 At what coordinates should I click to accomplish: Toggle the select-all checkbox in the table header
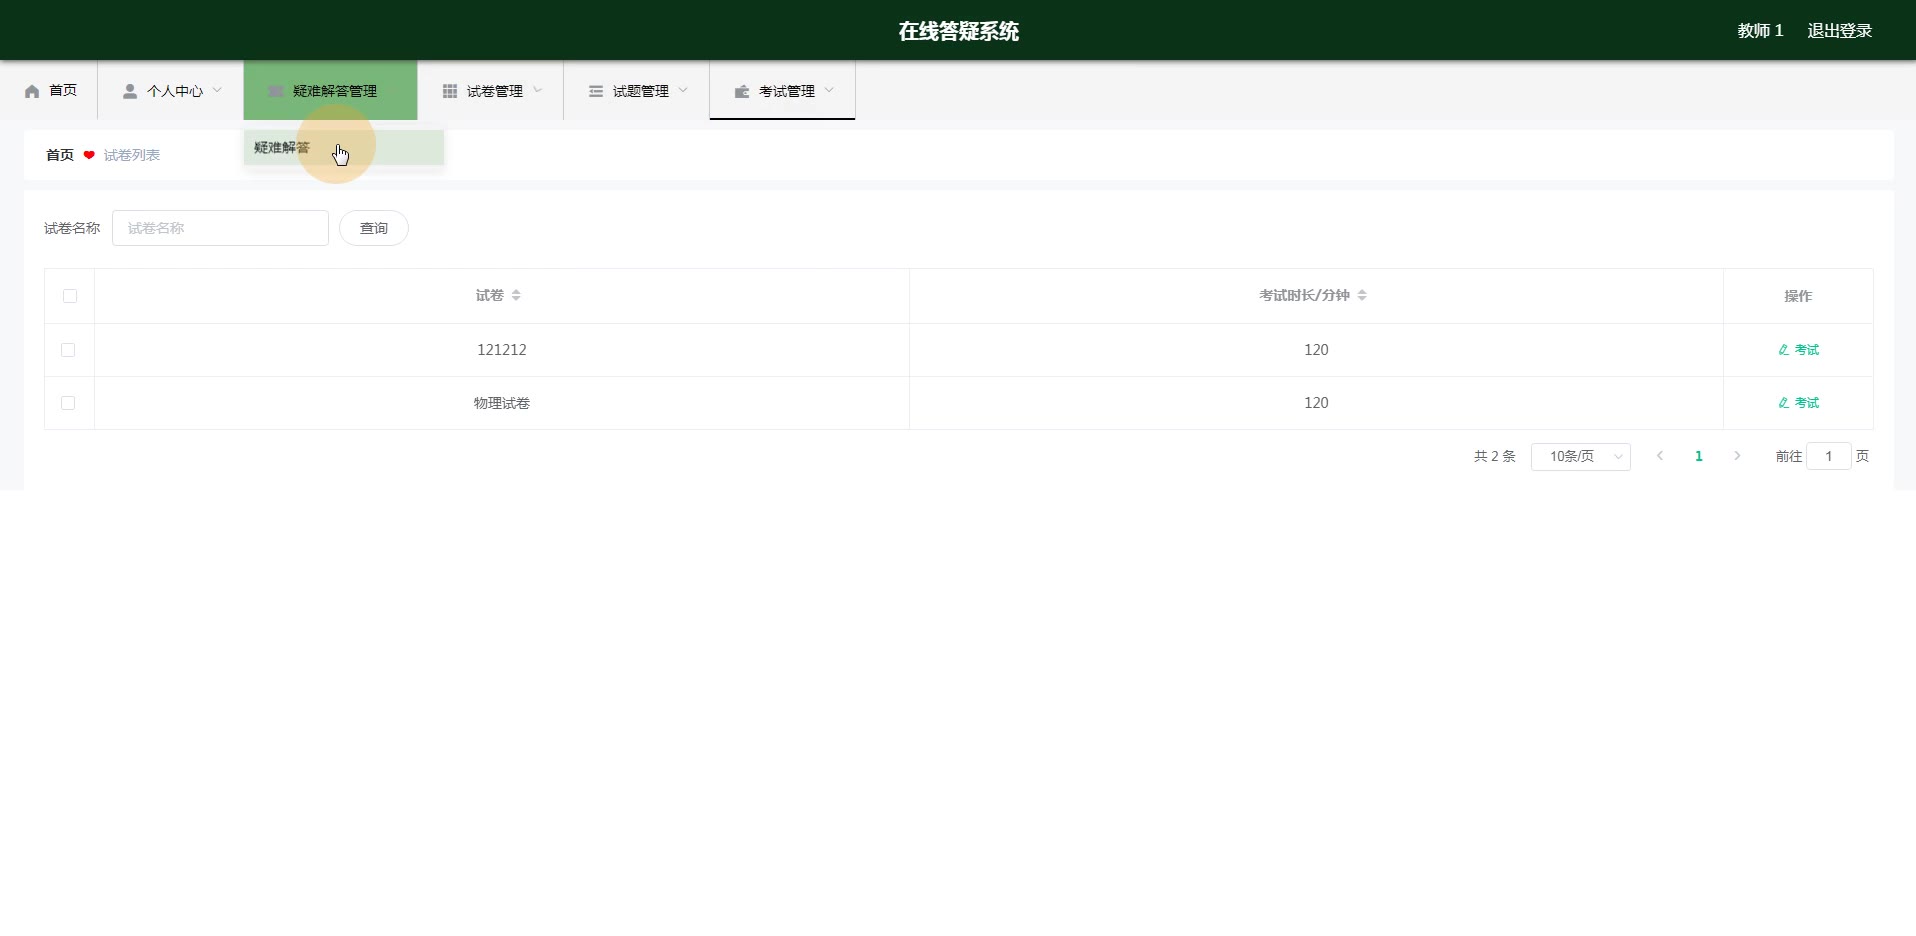70,296
